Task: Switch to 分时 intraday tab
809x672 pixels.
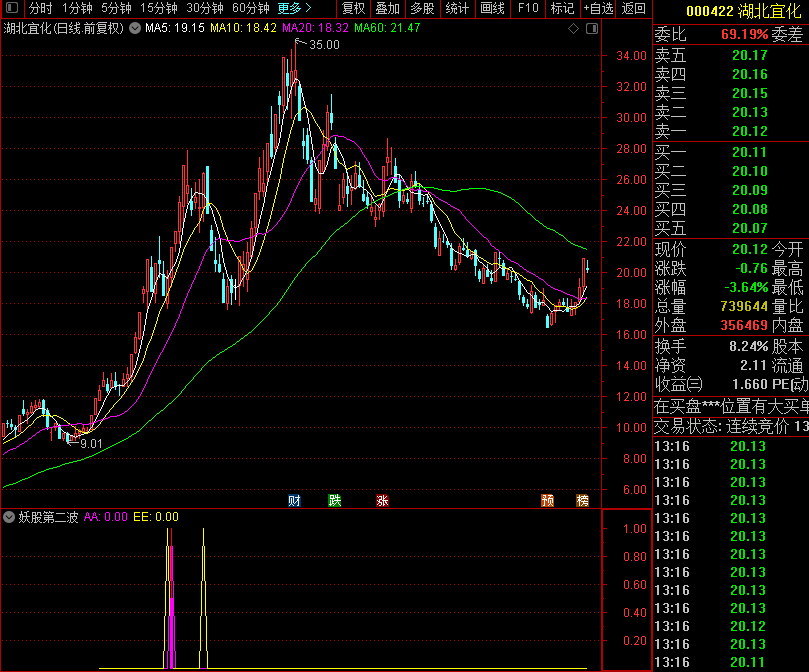Action: pos(40,8)
